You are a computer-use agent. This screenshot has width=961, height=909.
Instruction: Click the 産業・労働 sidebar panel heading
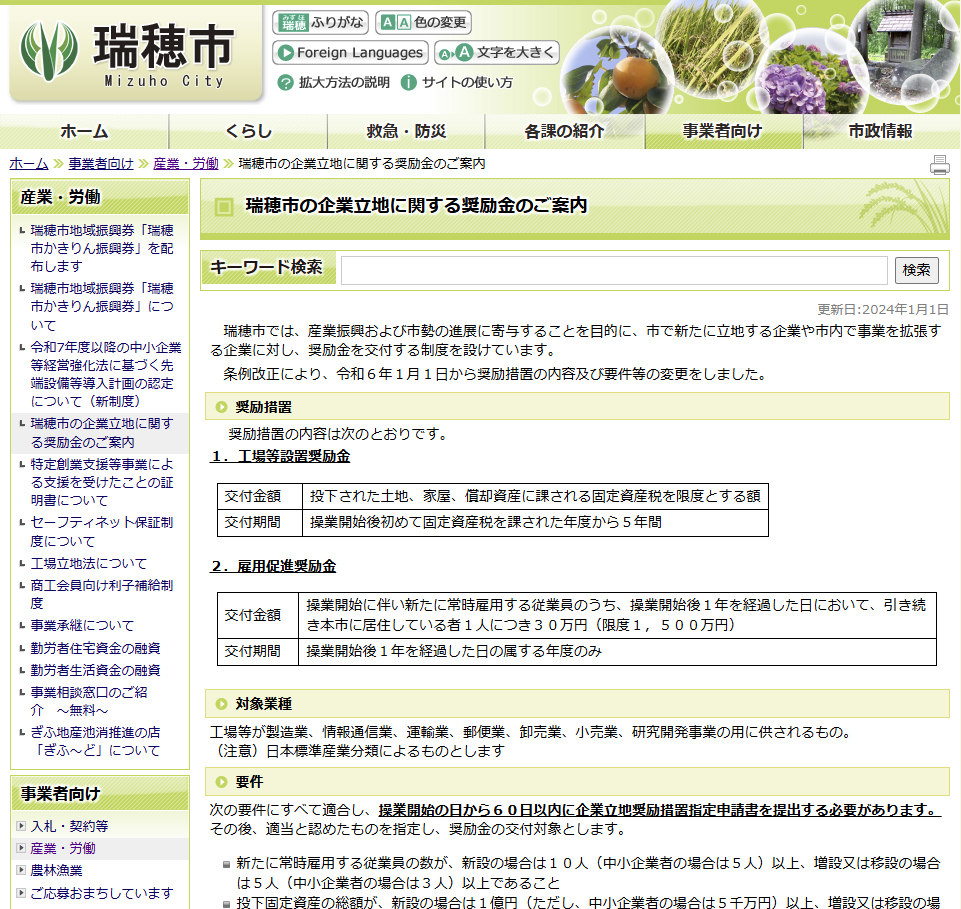[101, 197]
